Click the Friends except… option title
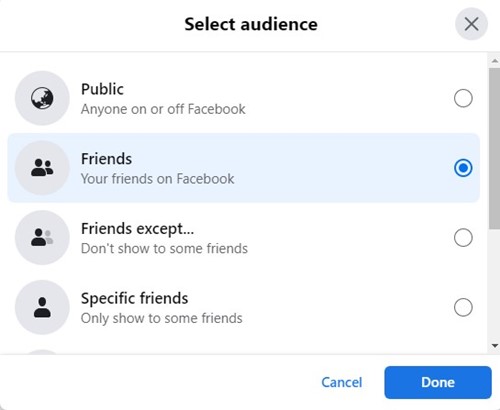The width and height of the screenshot is (500, 410). [x=137, y=229]
